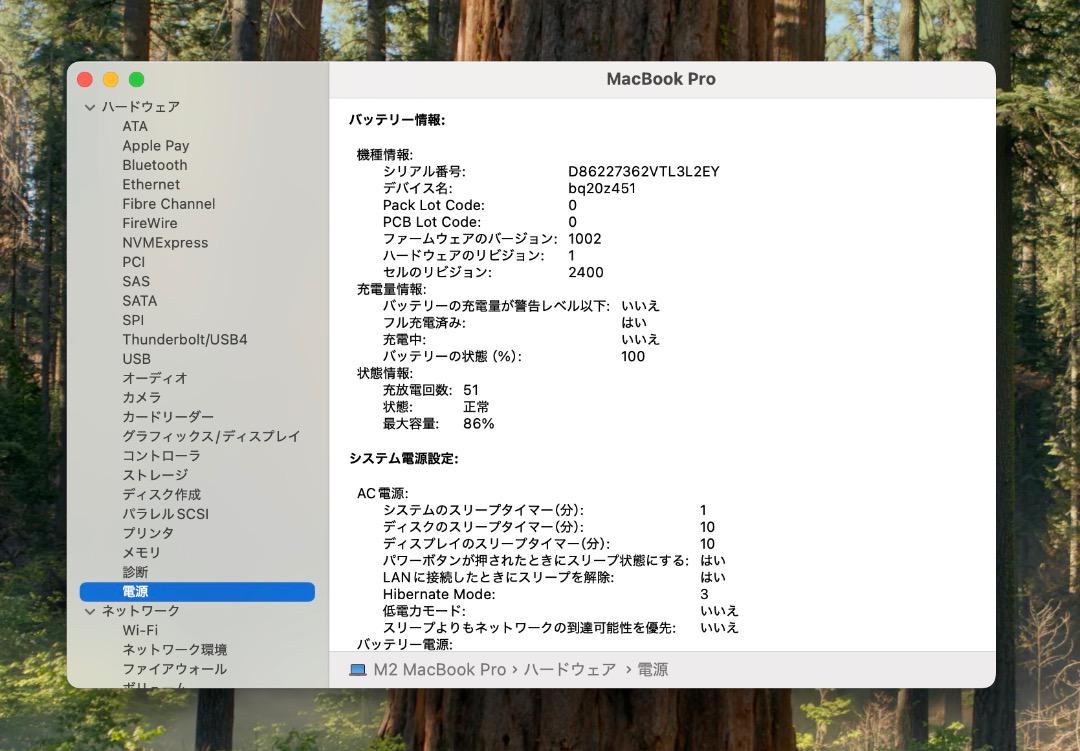Click the MacBook Pro window title
The image size is (1080, 751).
pyautogui.click(x=661, y=79)
